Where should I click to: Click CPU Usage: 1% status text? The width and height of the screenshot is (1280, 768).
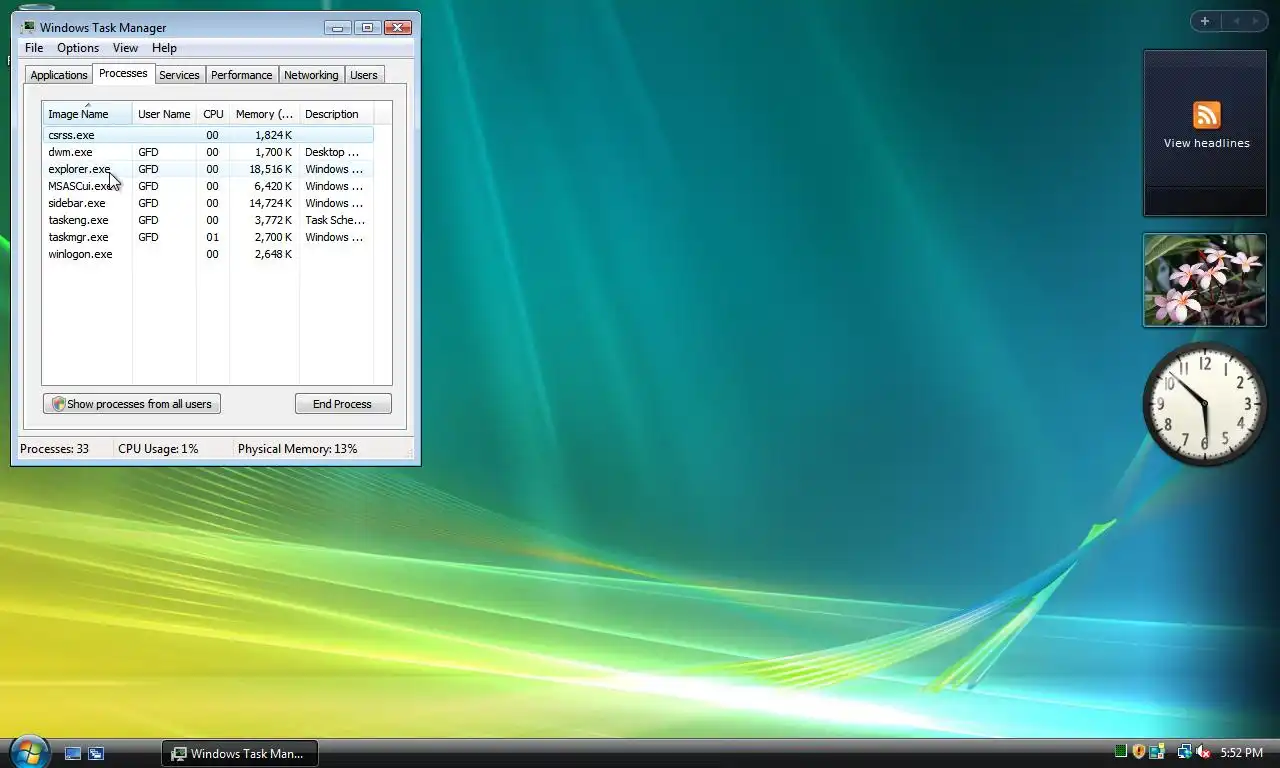click(158, 449)
